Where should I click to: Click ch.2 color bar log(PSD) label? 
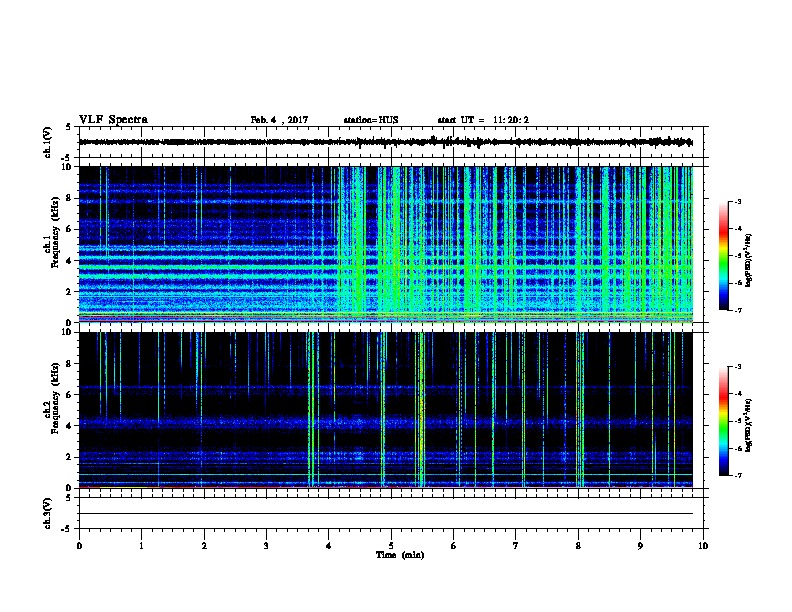(x=749, y=425)
